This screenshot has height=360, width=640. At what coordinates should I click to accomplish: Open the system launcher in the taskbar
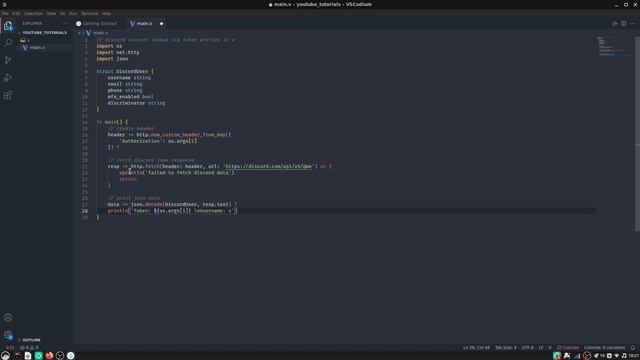coord(5,356)
